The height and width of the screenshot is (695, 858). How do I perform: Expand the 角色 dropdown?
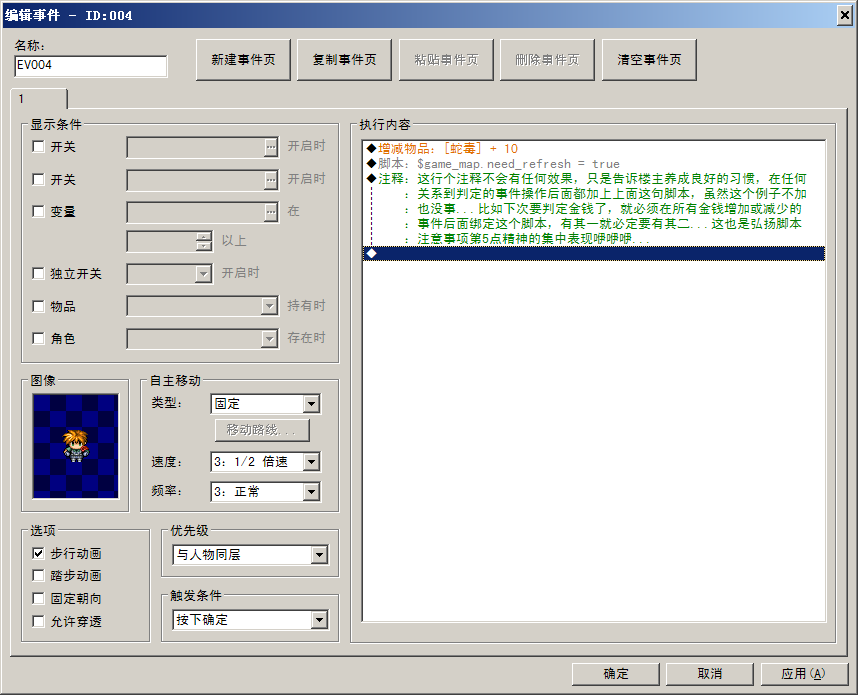pyautogui.click(x=269, y=339)
